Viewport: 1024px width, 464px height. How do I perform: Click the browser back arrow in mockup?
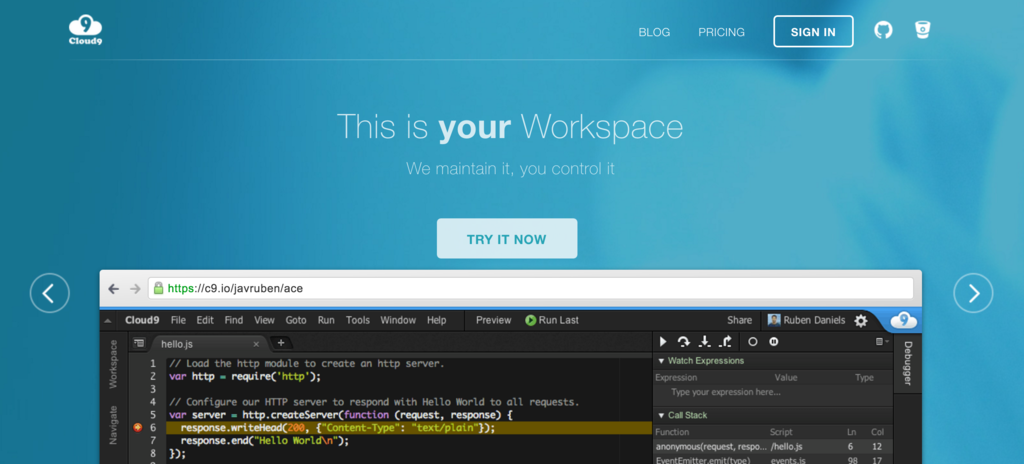point(114,288)
